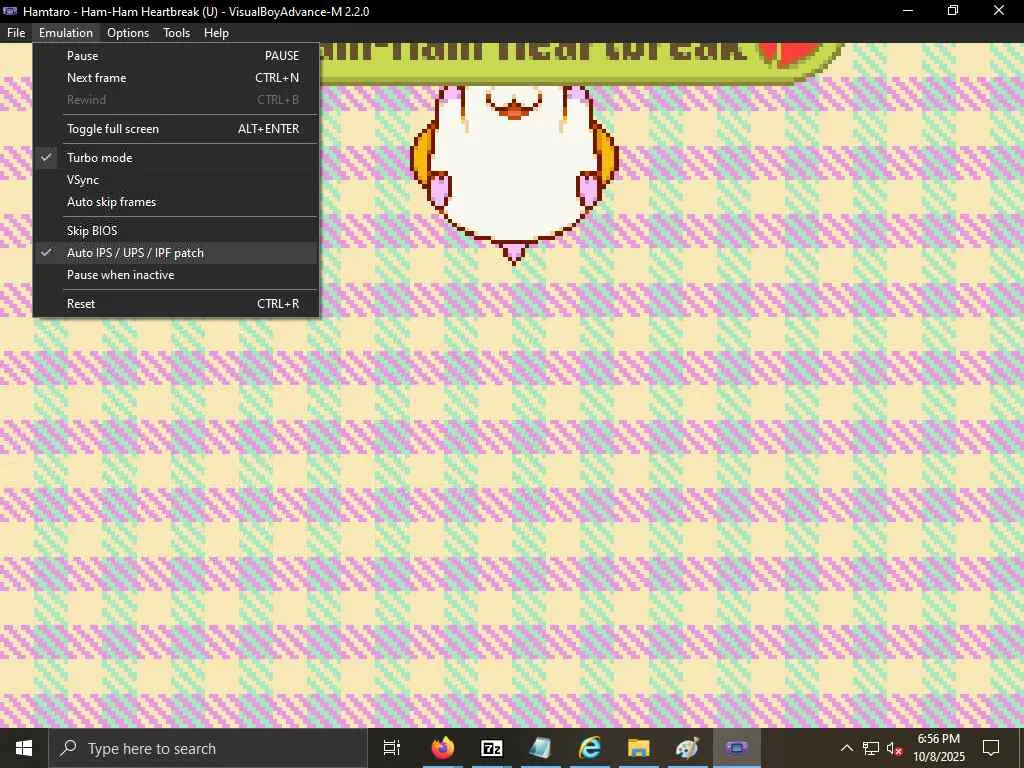Open the clock showing 6:56 PM
The image size is (1024, 768).
(939, 748)
